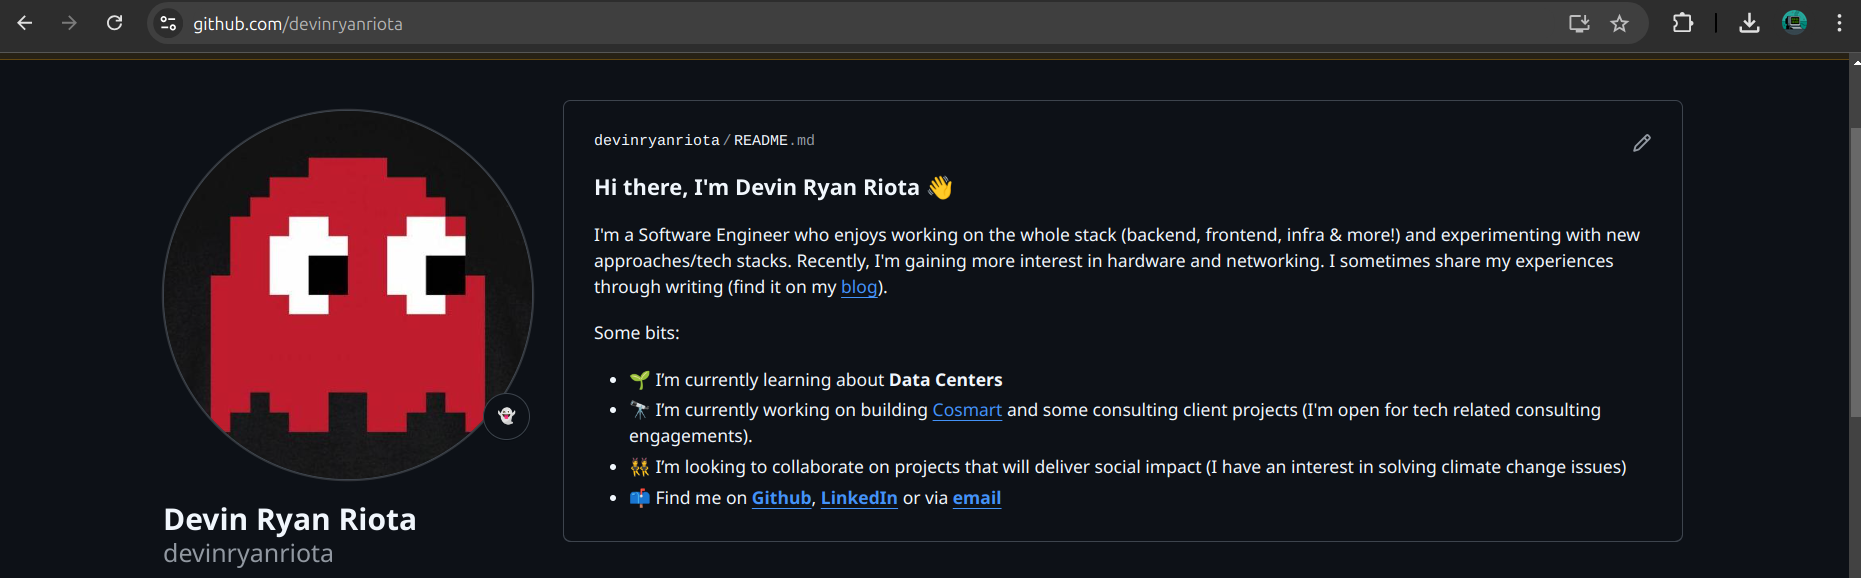This screenshot has height=578, width=1861.
Task: Open the Chrome three-dot menu
Action: tap(1839, 23)
